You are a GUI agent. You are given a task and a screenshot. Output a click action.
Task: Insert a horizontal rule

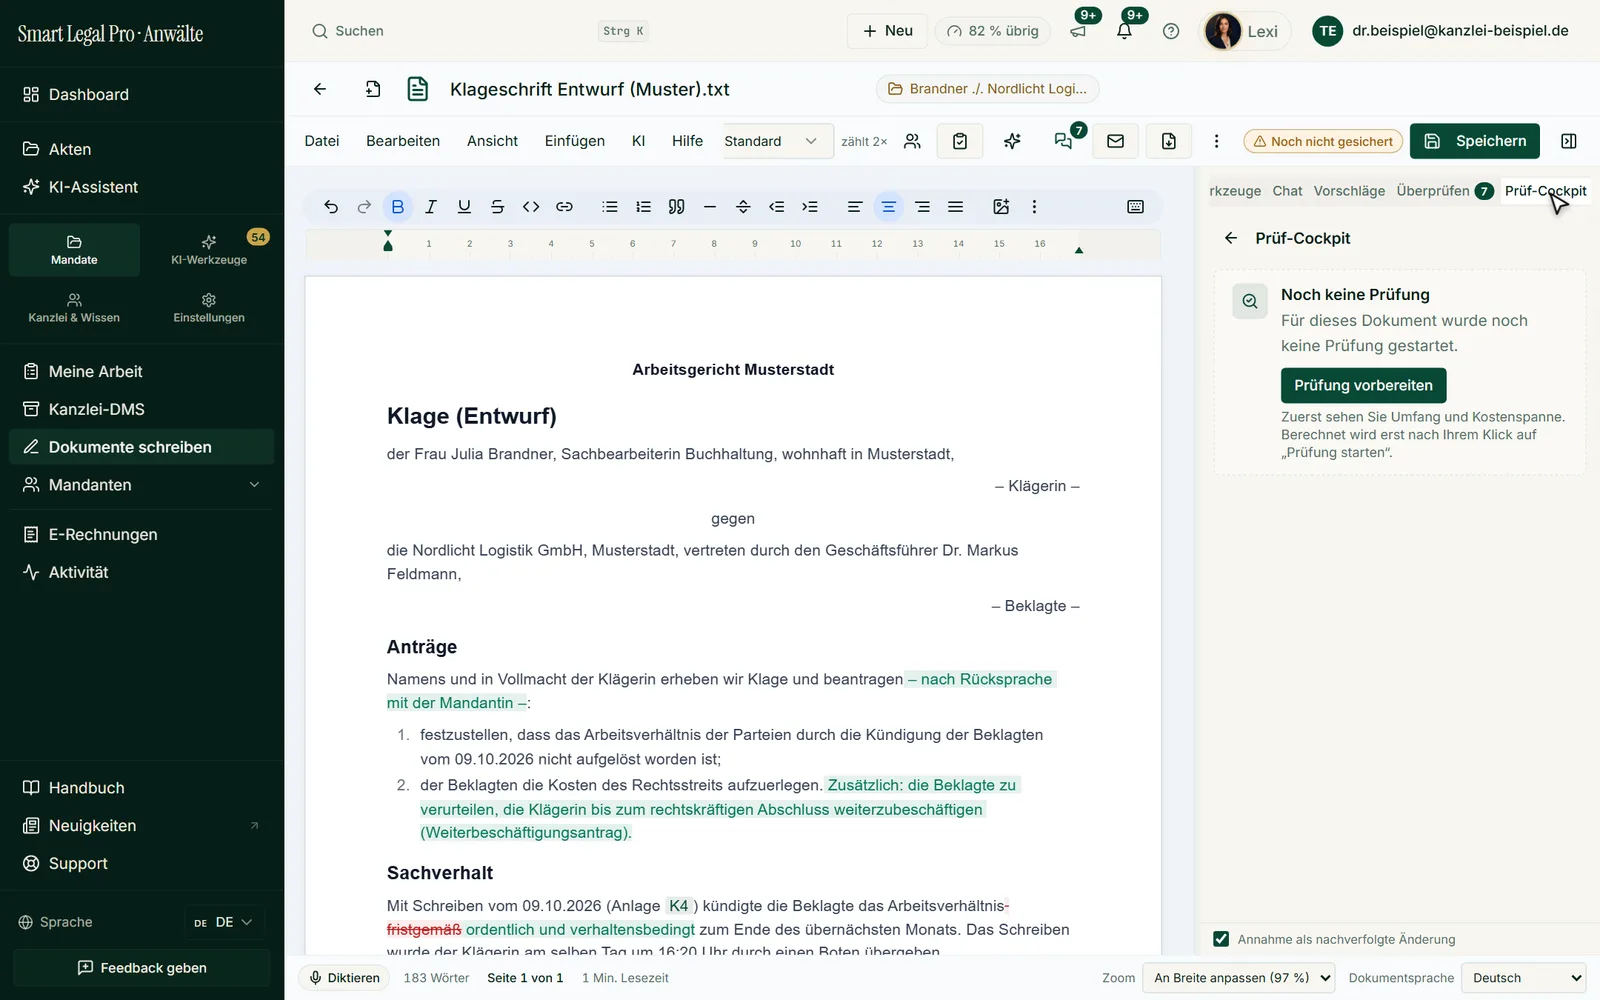[x=710, y=207]
